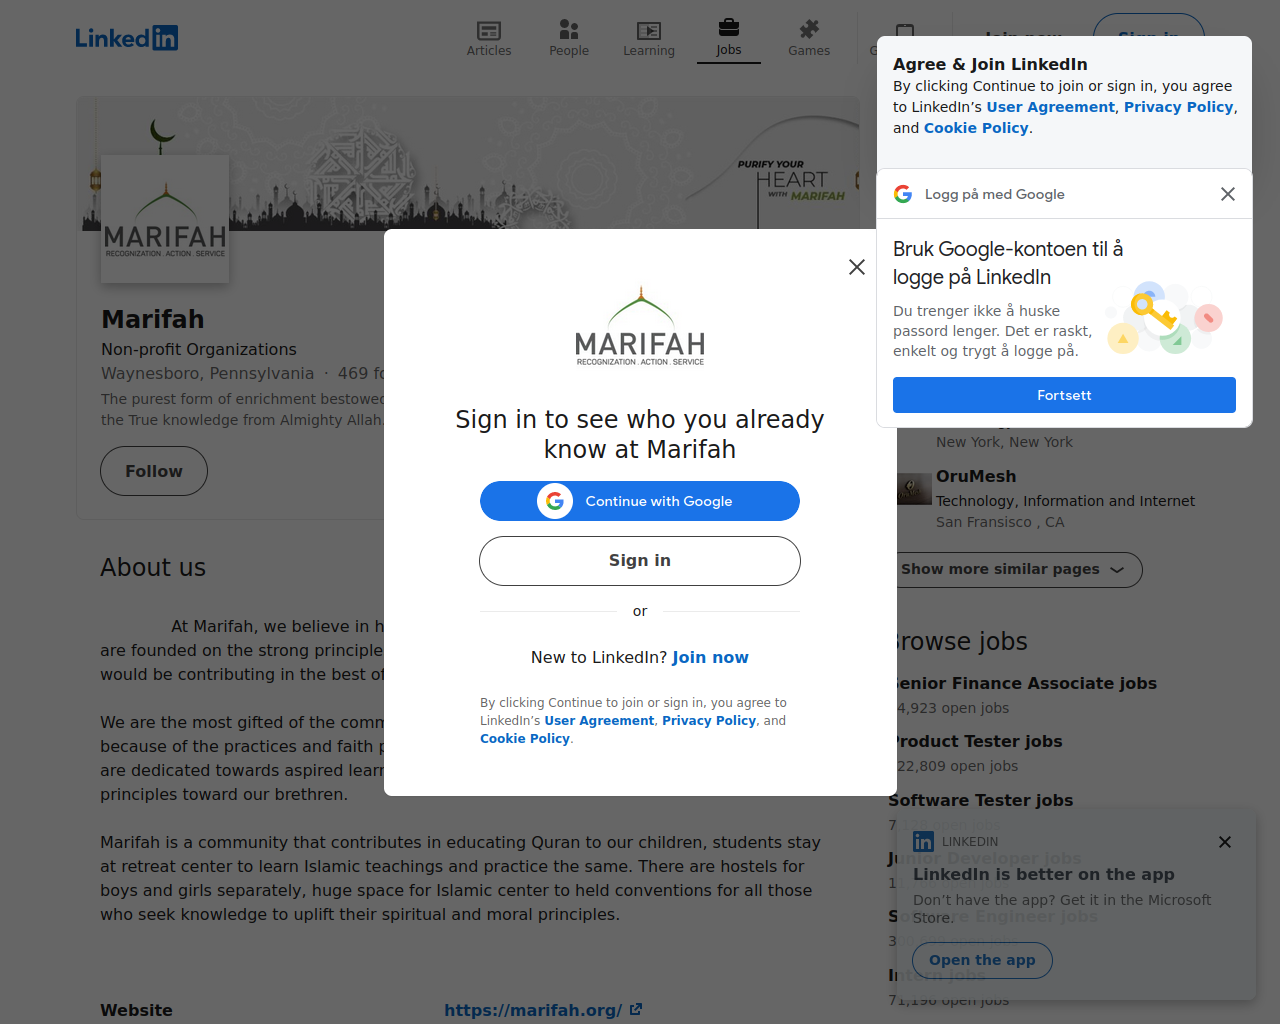Click the Join now link
Image resolution: width=1280 pixels, height=1024 pixels.
710,657
